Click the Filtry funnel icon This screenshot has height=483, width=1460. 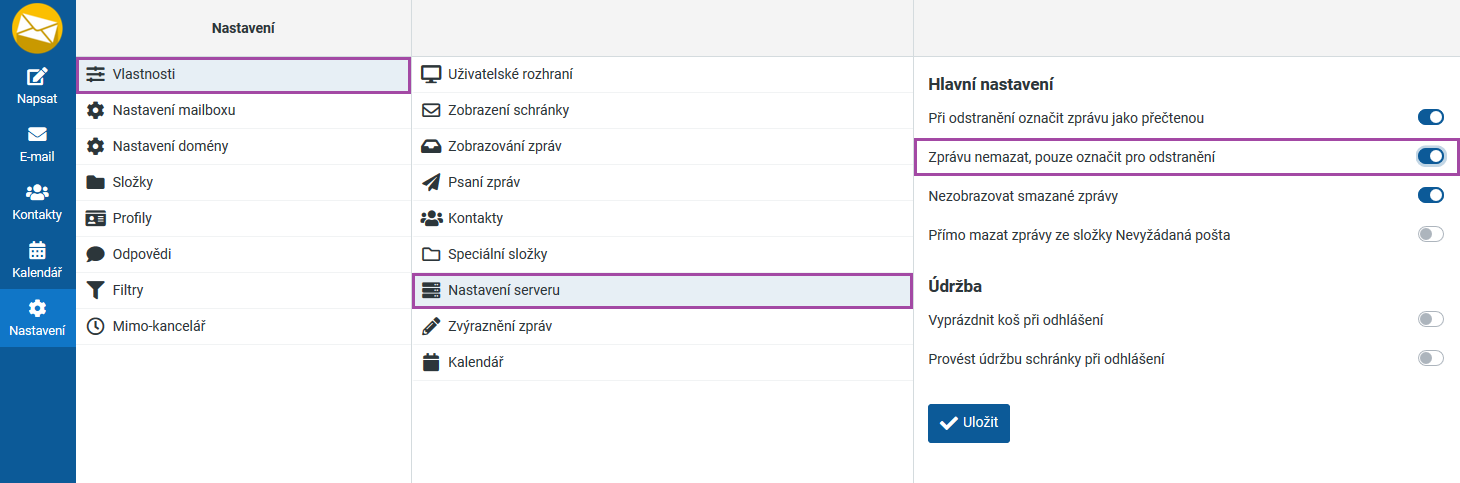(x=96, y=290)
